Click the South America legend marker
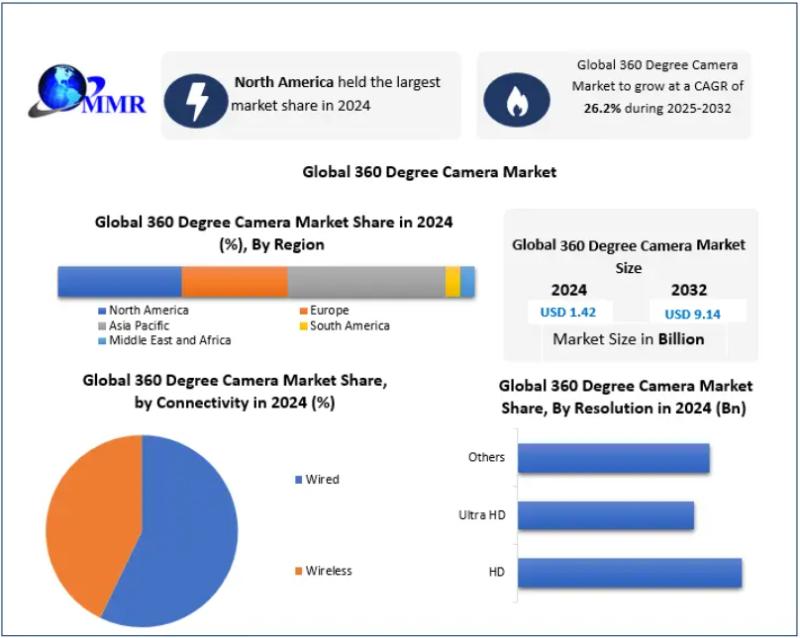 coord(302,326)
